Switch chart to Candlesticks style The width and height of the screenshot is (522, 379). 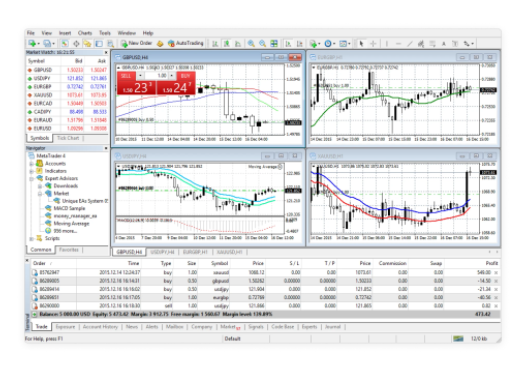pyautogui.click(x=227, y=43)
